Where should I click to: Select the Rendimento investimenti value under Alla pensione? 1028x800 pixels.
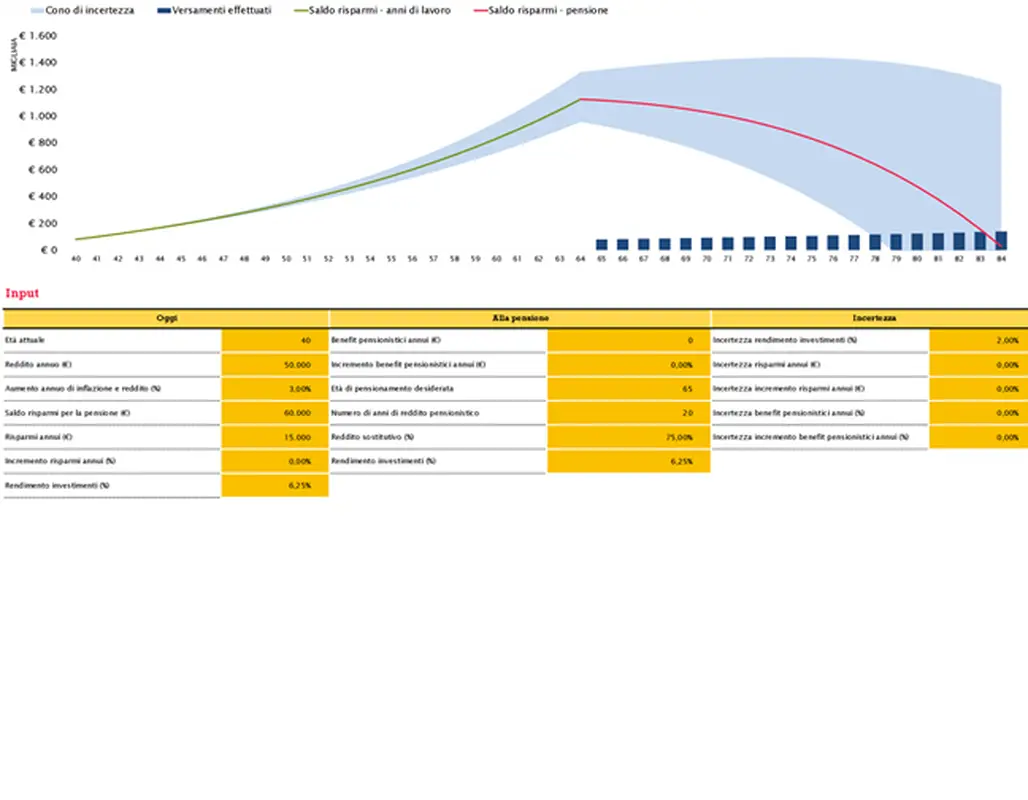pyautogui.click(x=629, y=461)
